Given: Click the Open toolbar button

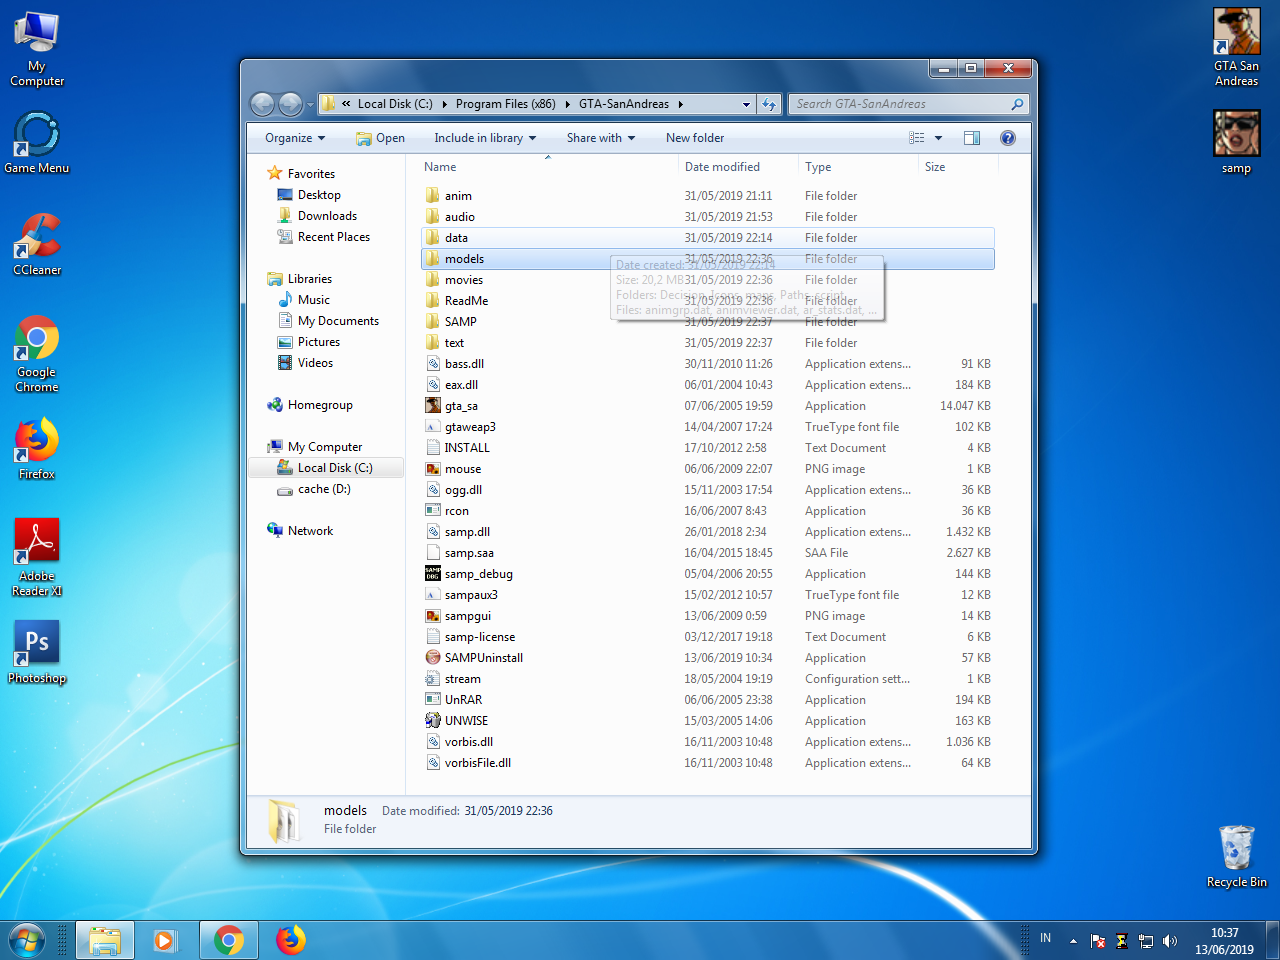Looking at the screenshot, I should (380, 138).
